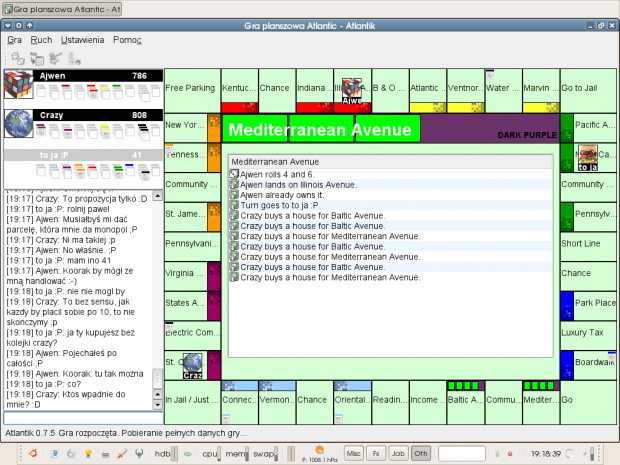Click Ajwen's token on Illinois Avenue
Image resolution: width=620 pixels, height=465 pixels.
352,91
